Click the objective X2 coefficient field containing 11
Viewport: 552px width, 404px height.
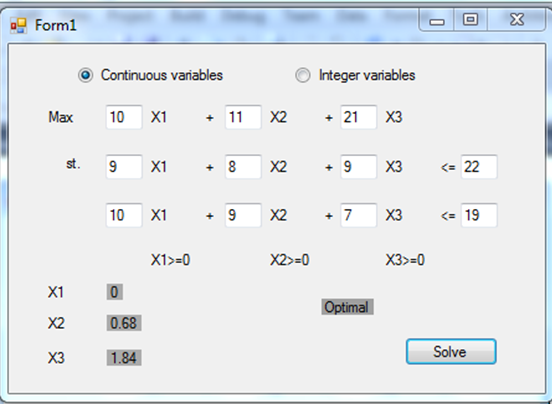coord(243,117)
